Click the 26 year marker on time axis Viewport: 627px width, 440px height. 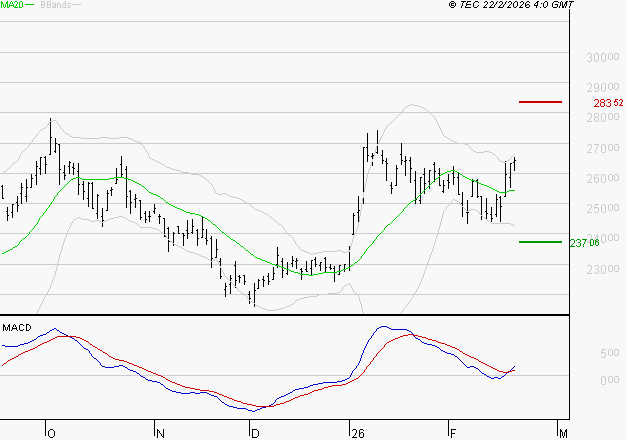tap(358, 434)
